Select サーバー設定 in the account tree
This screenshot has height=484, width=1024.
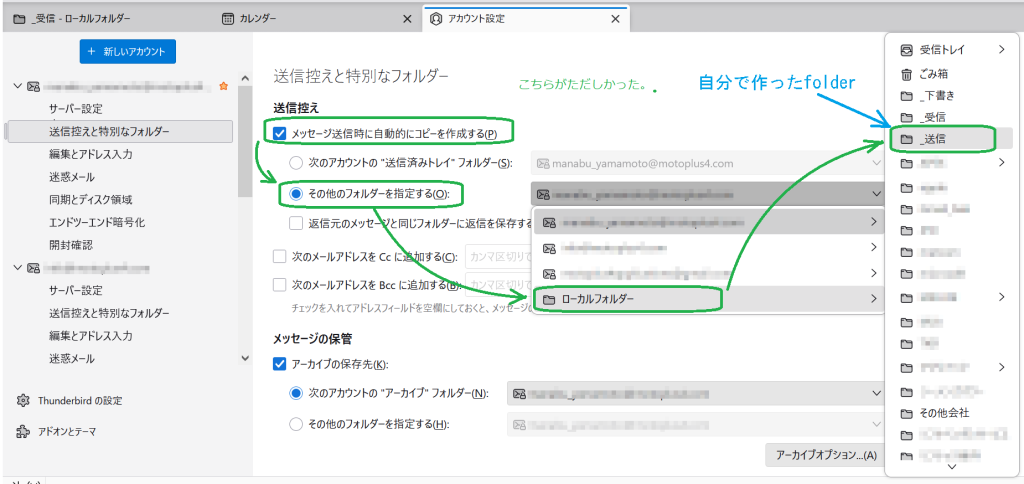[76, 109]
